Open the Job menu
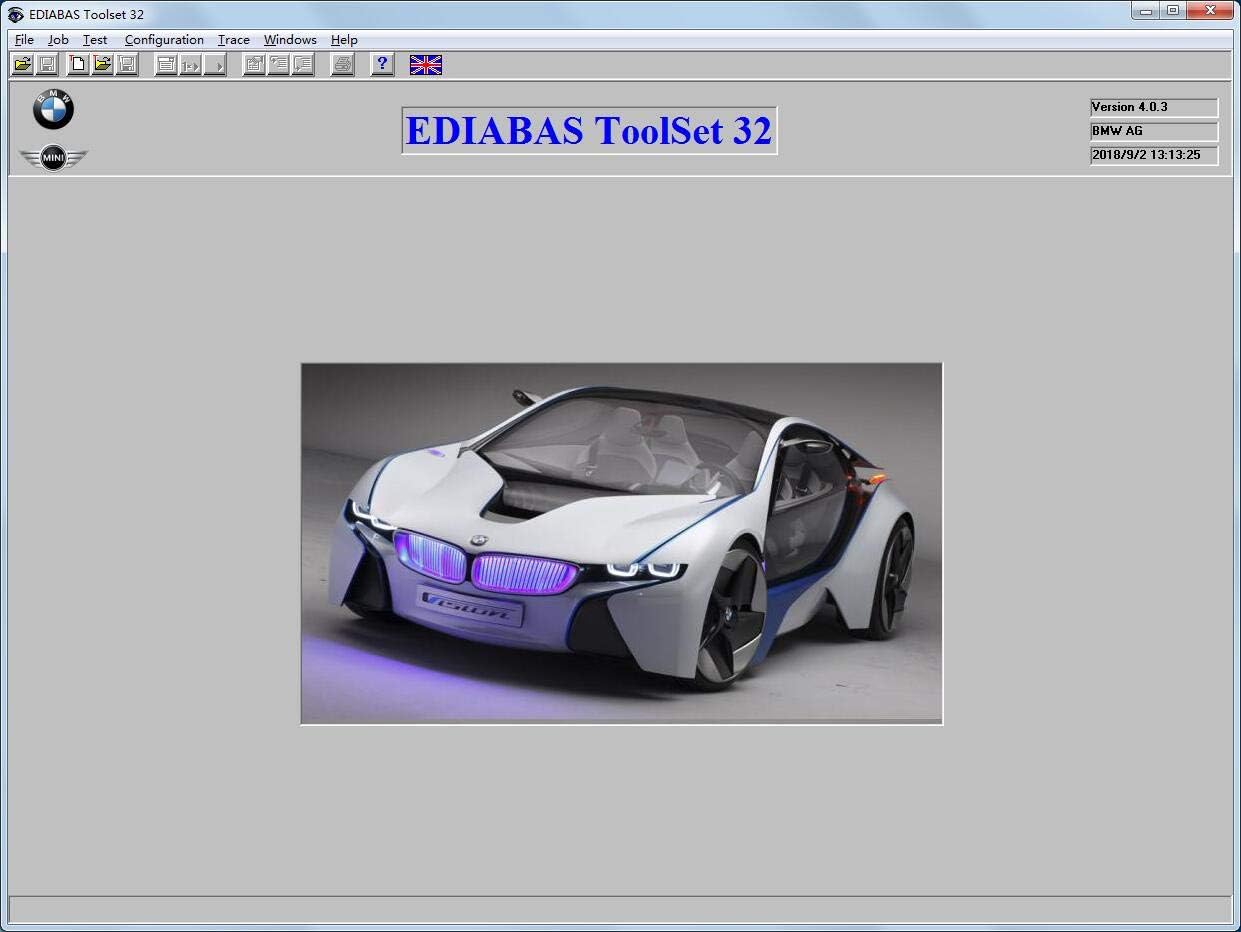Viewport: 1241px width, 932px height. 58,40
